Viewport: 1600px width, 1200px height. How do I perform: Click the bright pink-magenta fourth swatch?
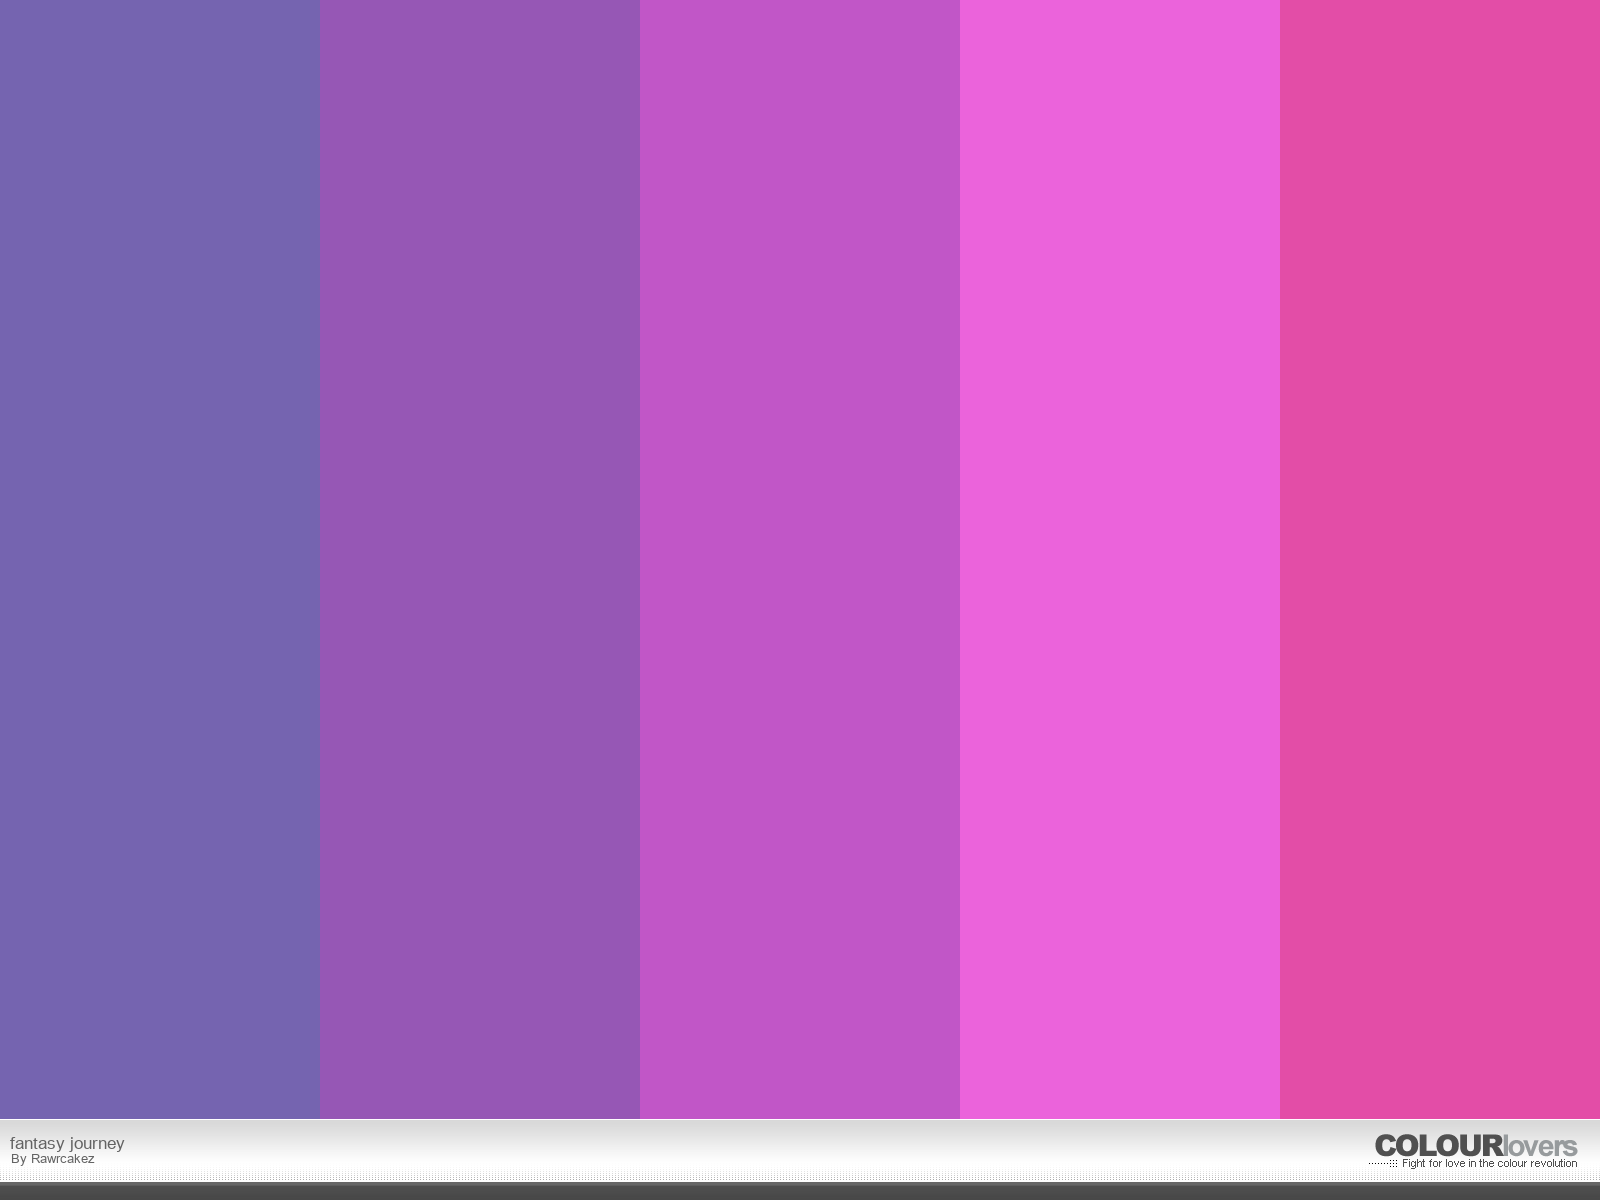(1120, 560)
